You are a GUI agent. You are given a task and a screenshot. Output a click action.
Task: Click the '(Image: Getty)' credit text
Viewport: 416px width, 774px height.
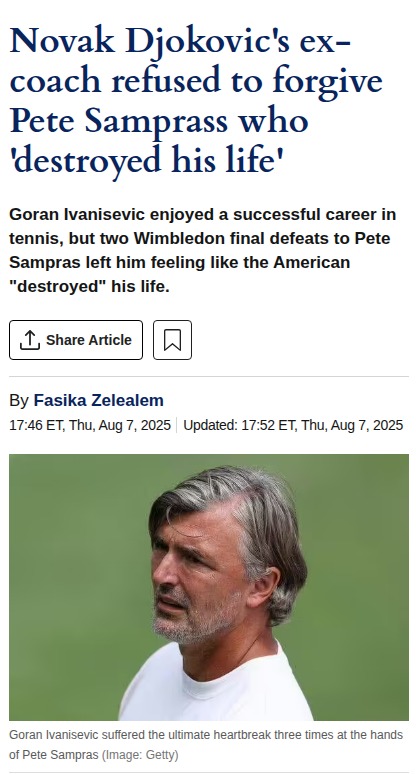(140, 755)
